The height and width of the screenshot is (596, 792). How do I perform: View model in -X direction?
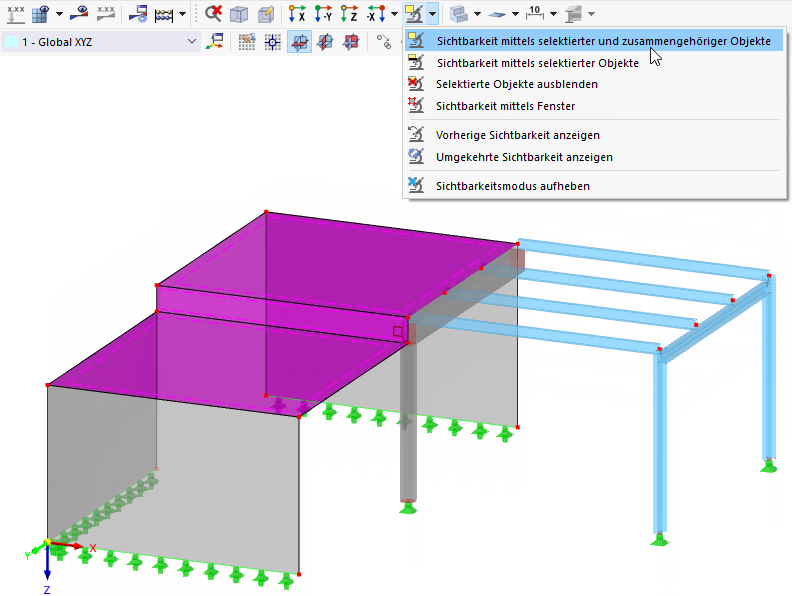click(376, 14)
